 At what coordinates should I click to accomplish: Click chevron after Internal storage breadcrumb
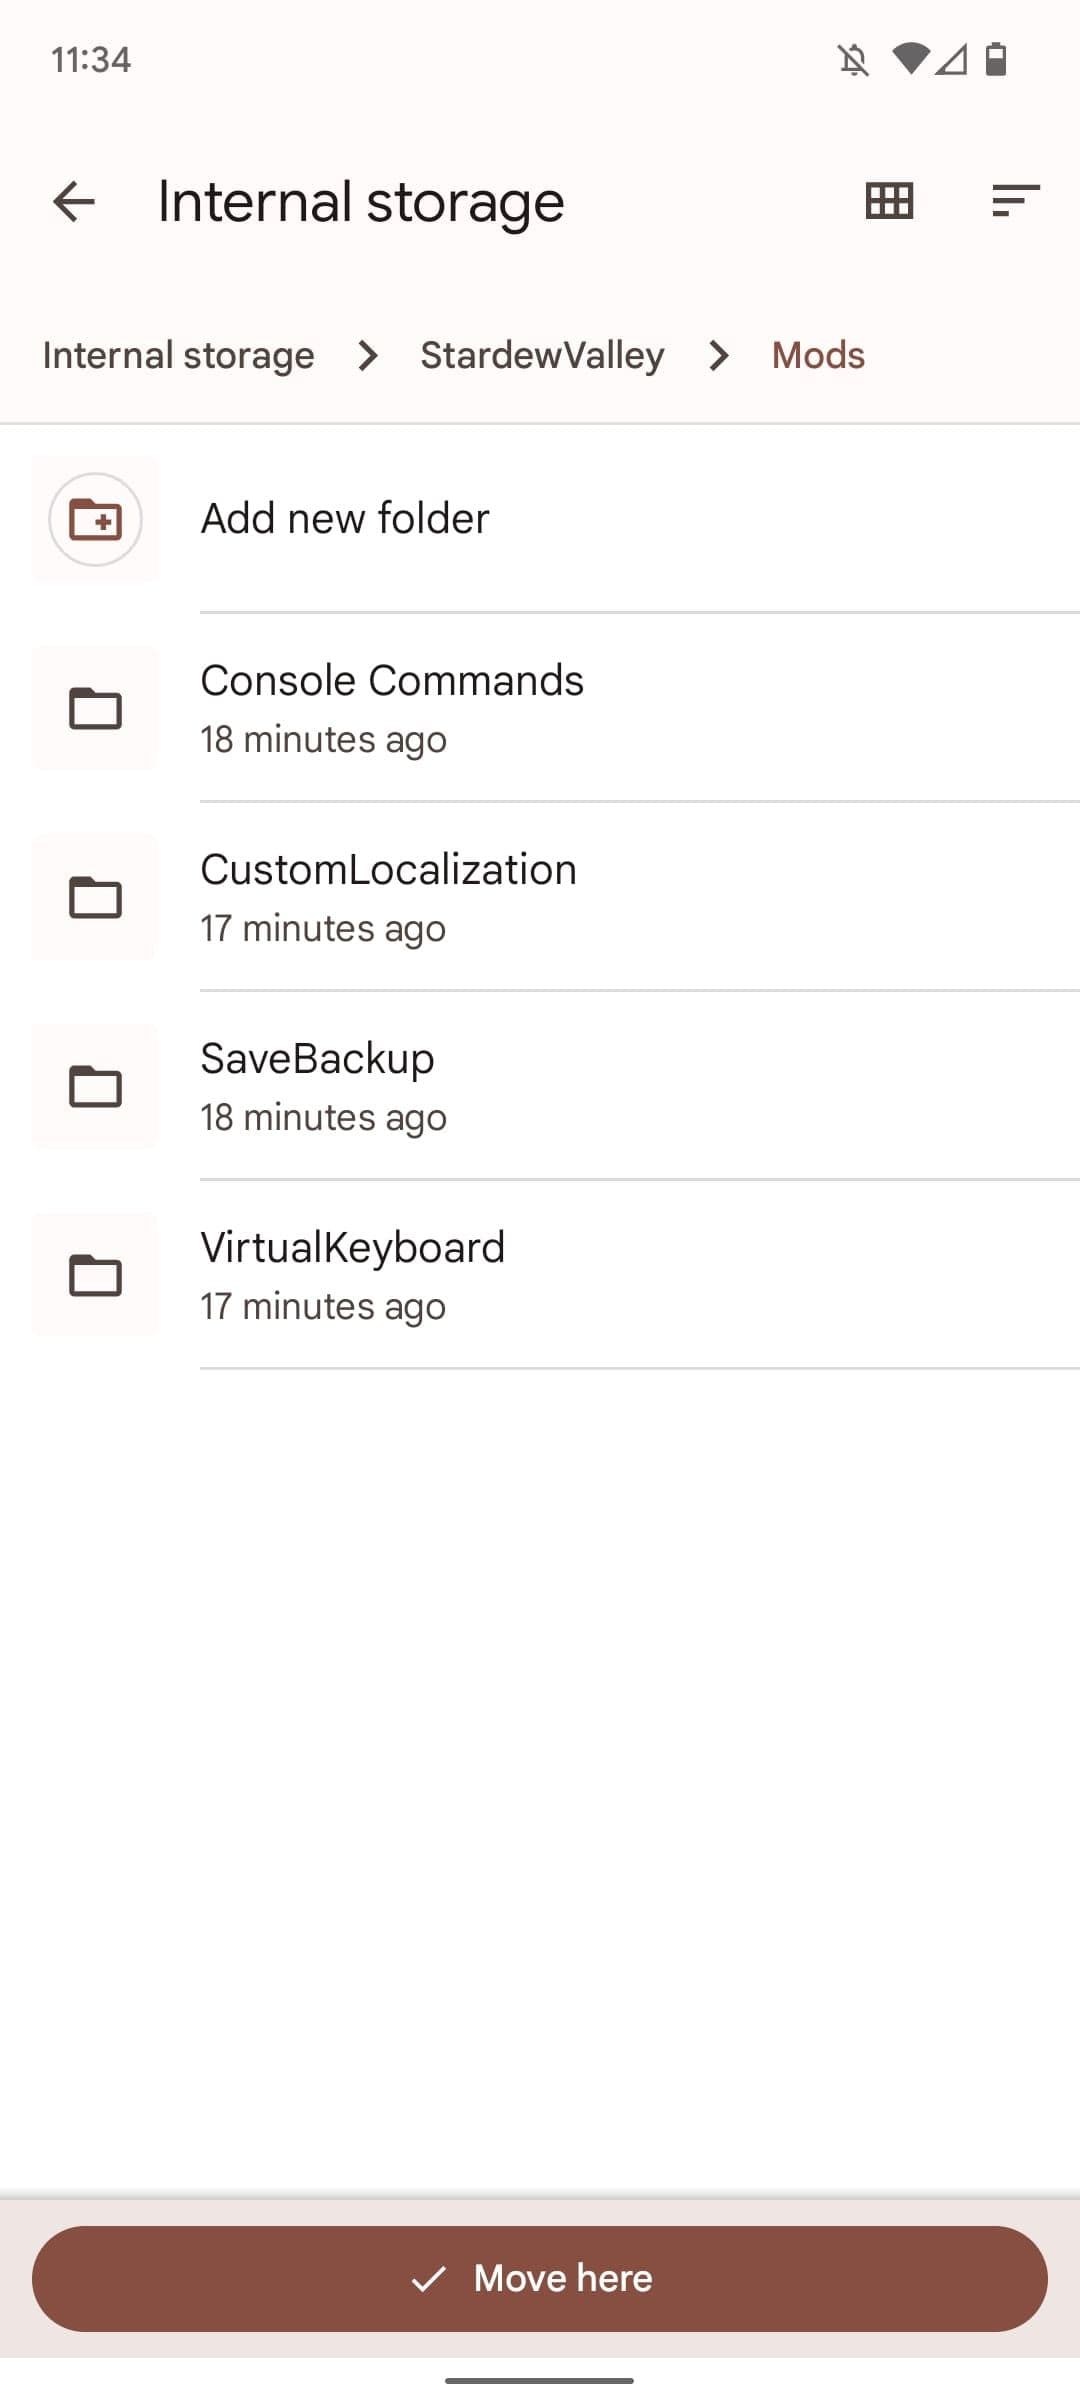tap(368, 356)
